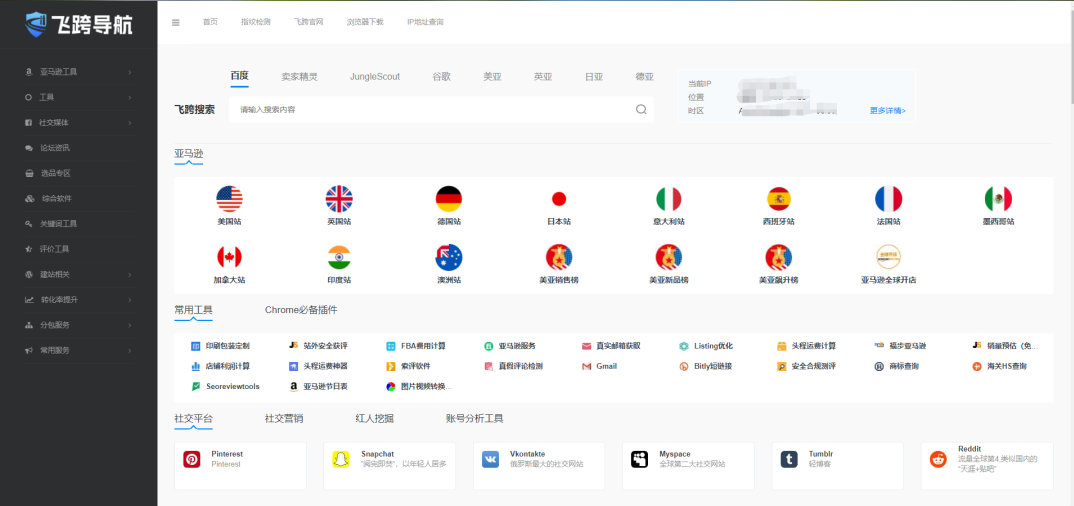Expand the 建站相关 sidebar section
The height and width of the screenshot is (506, 1074).
(x=79, y=275)
